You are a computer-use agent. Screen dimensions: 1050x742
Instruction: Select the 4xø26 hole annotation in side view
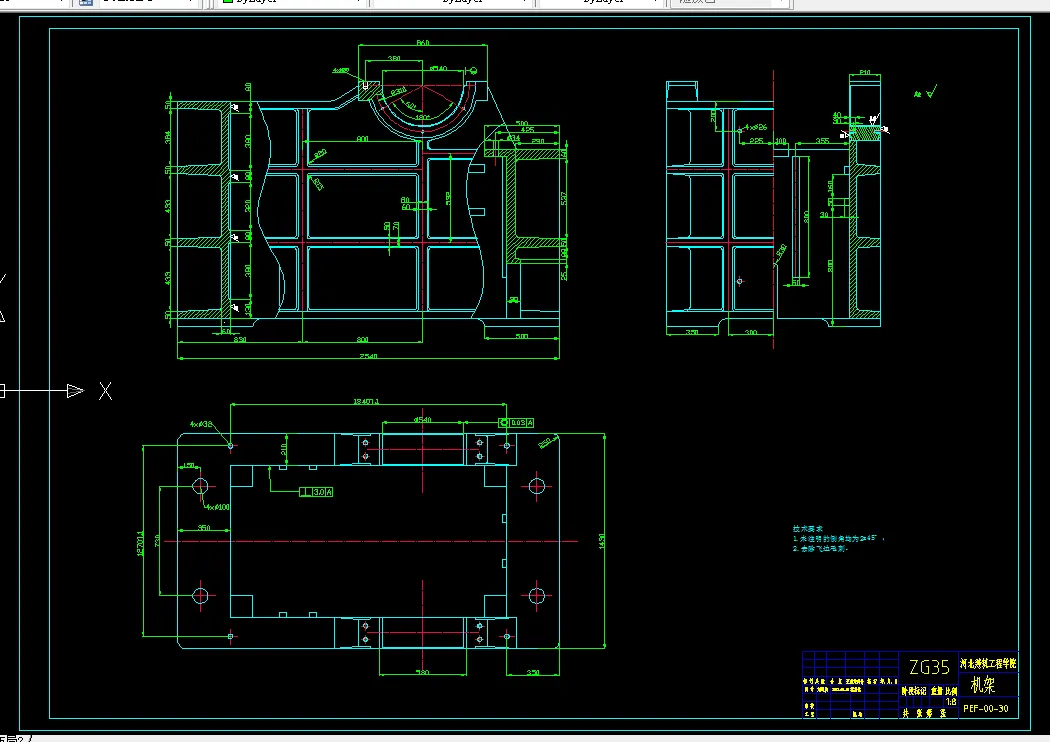[756, 127]
